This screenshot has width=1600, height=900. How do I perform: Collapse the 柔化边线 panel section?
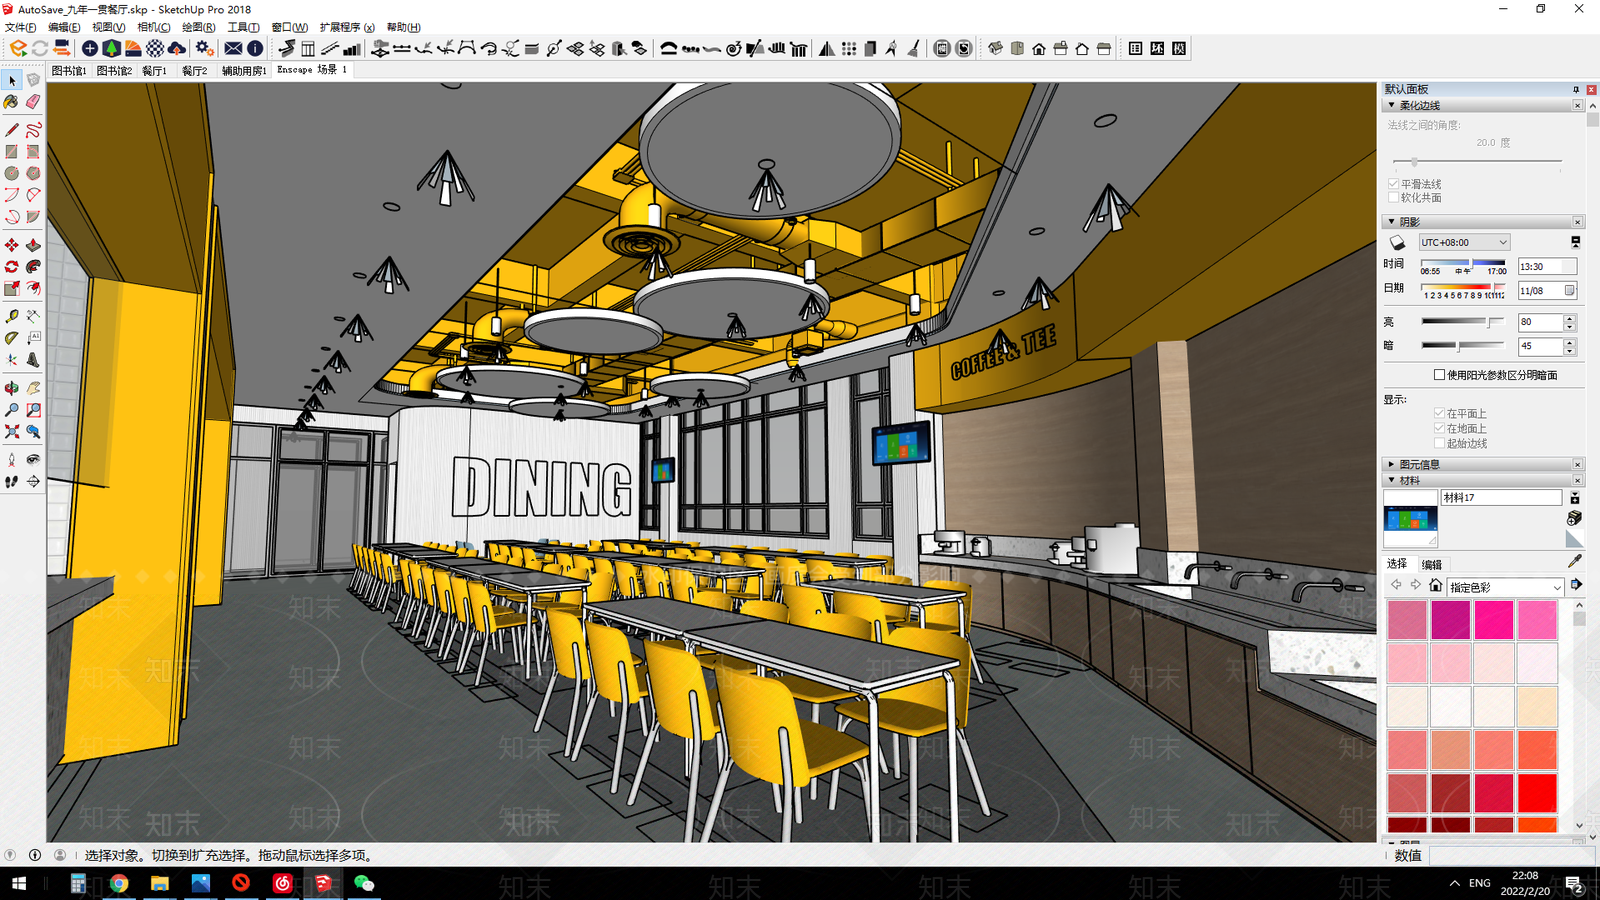click(x=1391, y=105)
